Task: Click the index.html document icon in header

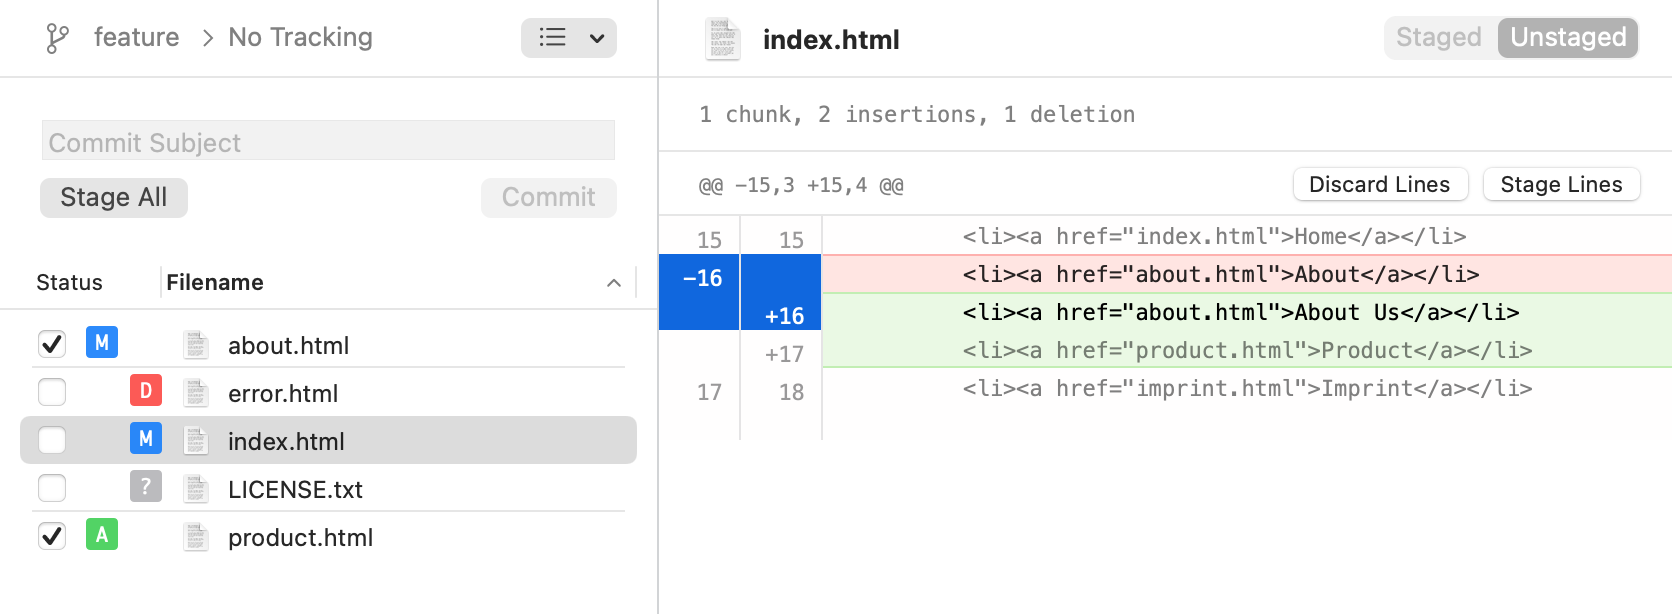Action: tap(722, 39)
